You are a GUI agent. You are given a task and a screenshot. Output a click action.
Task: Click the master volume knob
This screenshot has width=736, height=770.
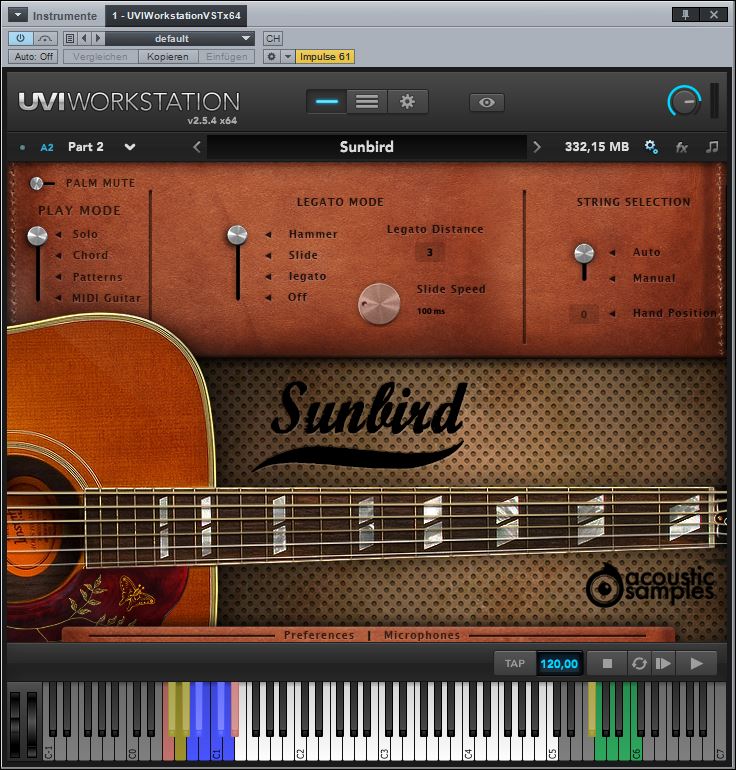coord(684,102)
